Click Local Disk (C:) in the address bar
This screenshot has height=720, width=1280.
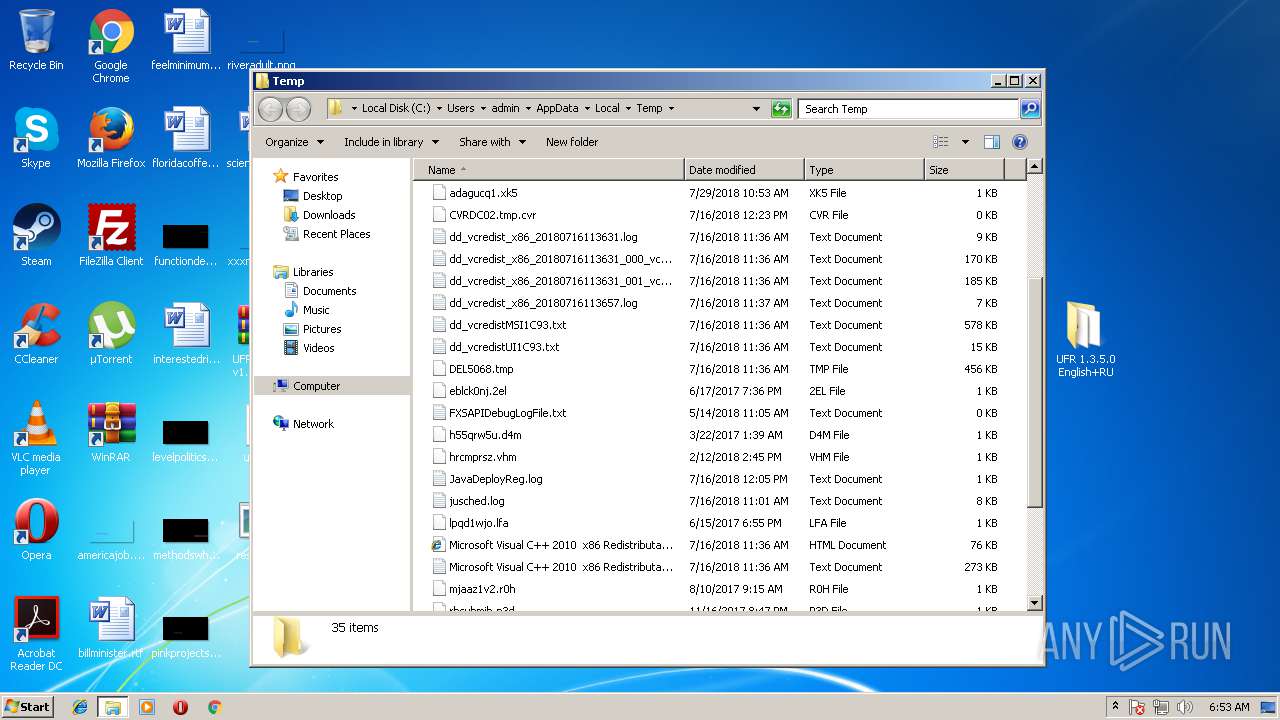395,109
